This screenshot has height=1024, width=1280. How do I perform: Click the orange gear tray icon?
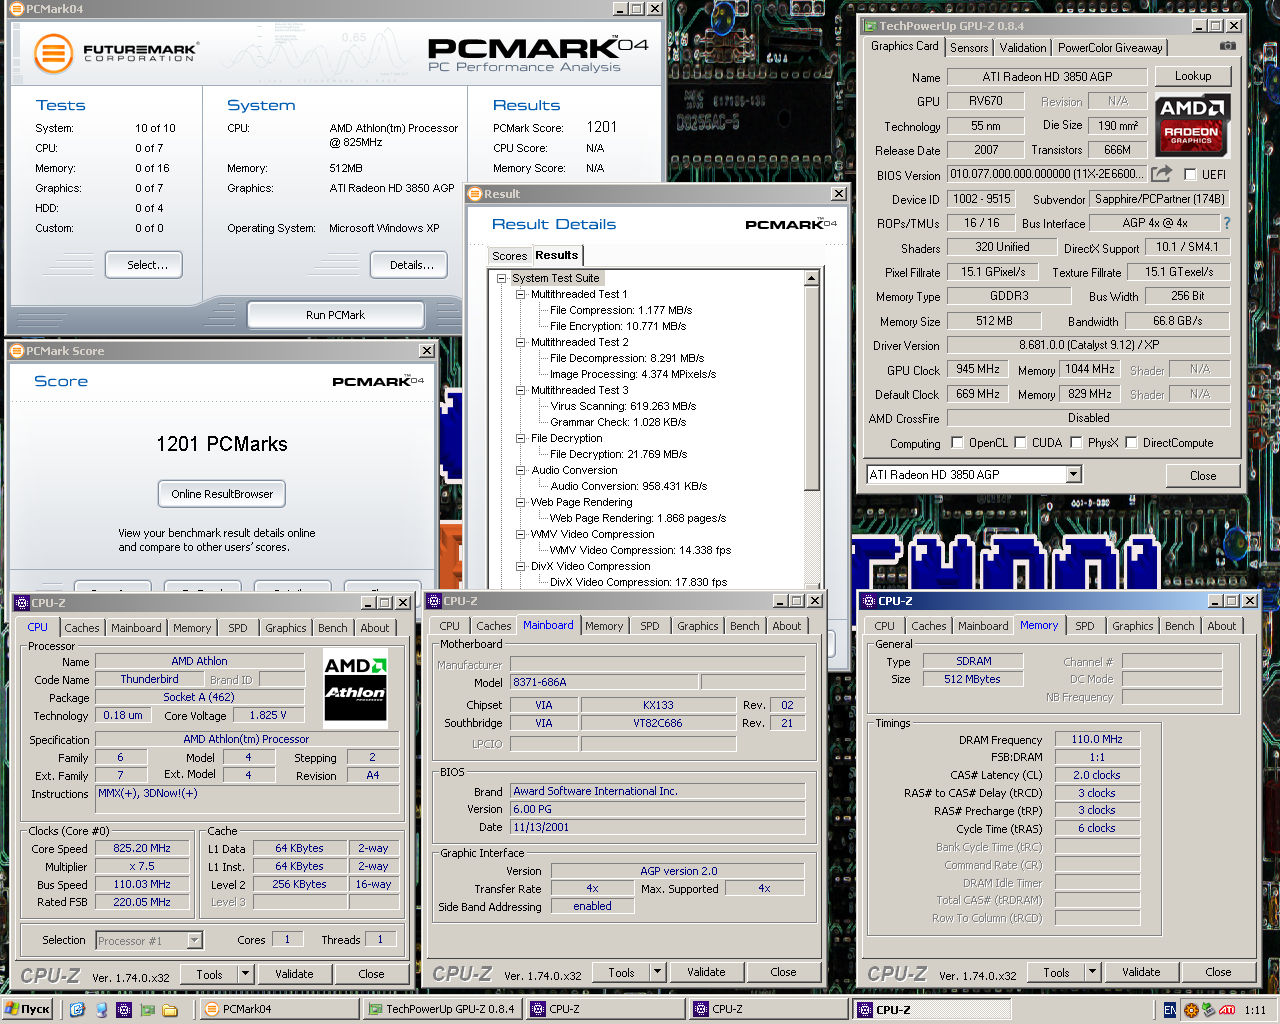coord(1190,1010)
